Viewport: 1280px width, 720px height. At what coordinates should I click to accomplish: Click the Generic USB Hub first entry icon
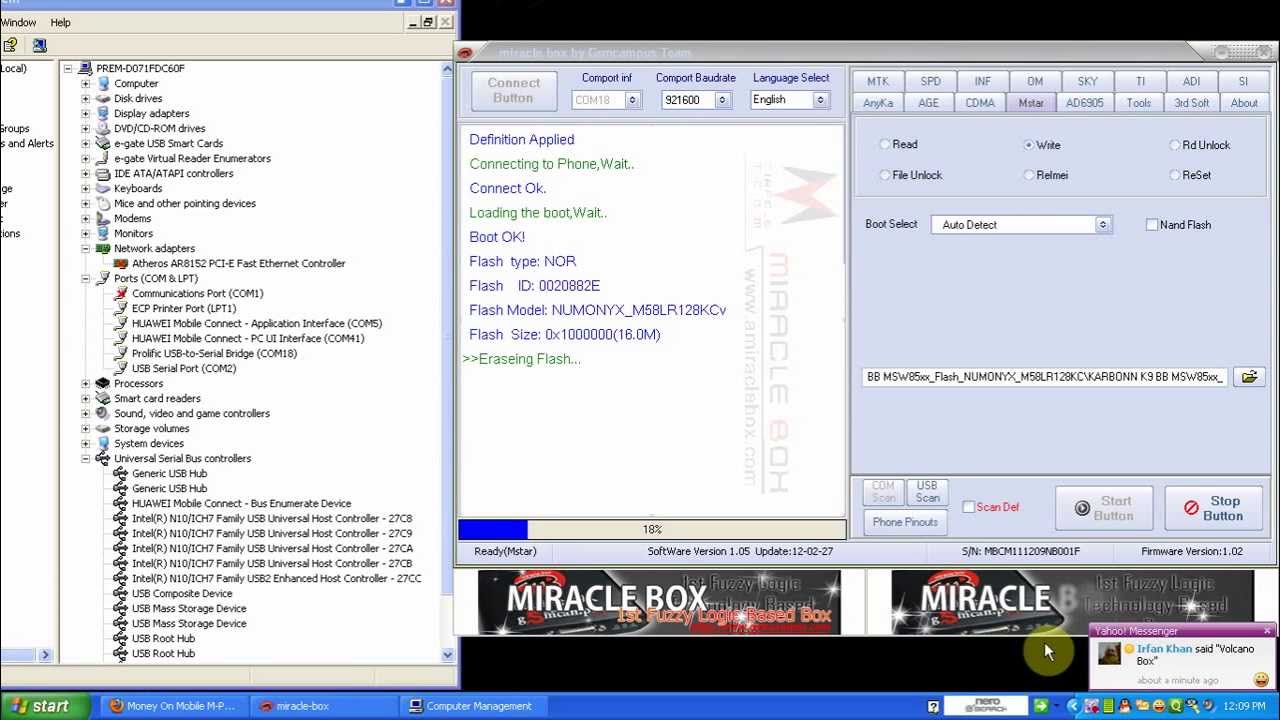click(120, 473)
